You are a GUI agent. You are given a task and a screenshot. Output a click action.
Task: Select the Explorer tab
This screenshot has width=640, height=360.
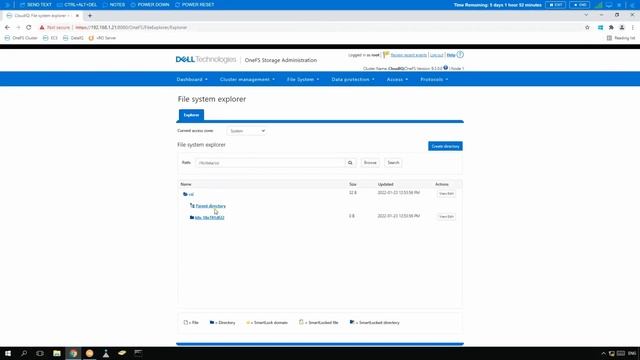(x=191, y=115)
